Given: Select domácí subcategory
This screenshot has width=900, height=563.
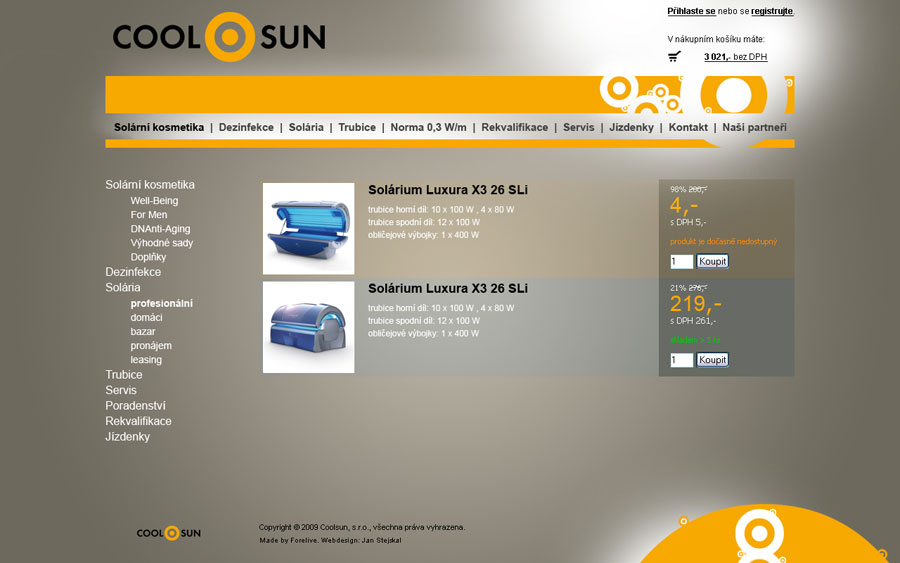Looking at the screenshot, I should 146,317.
